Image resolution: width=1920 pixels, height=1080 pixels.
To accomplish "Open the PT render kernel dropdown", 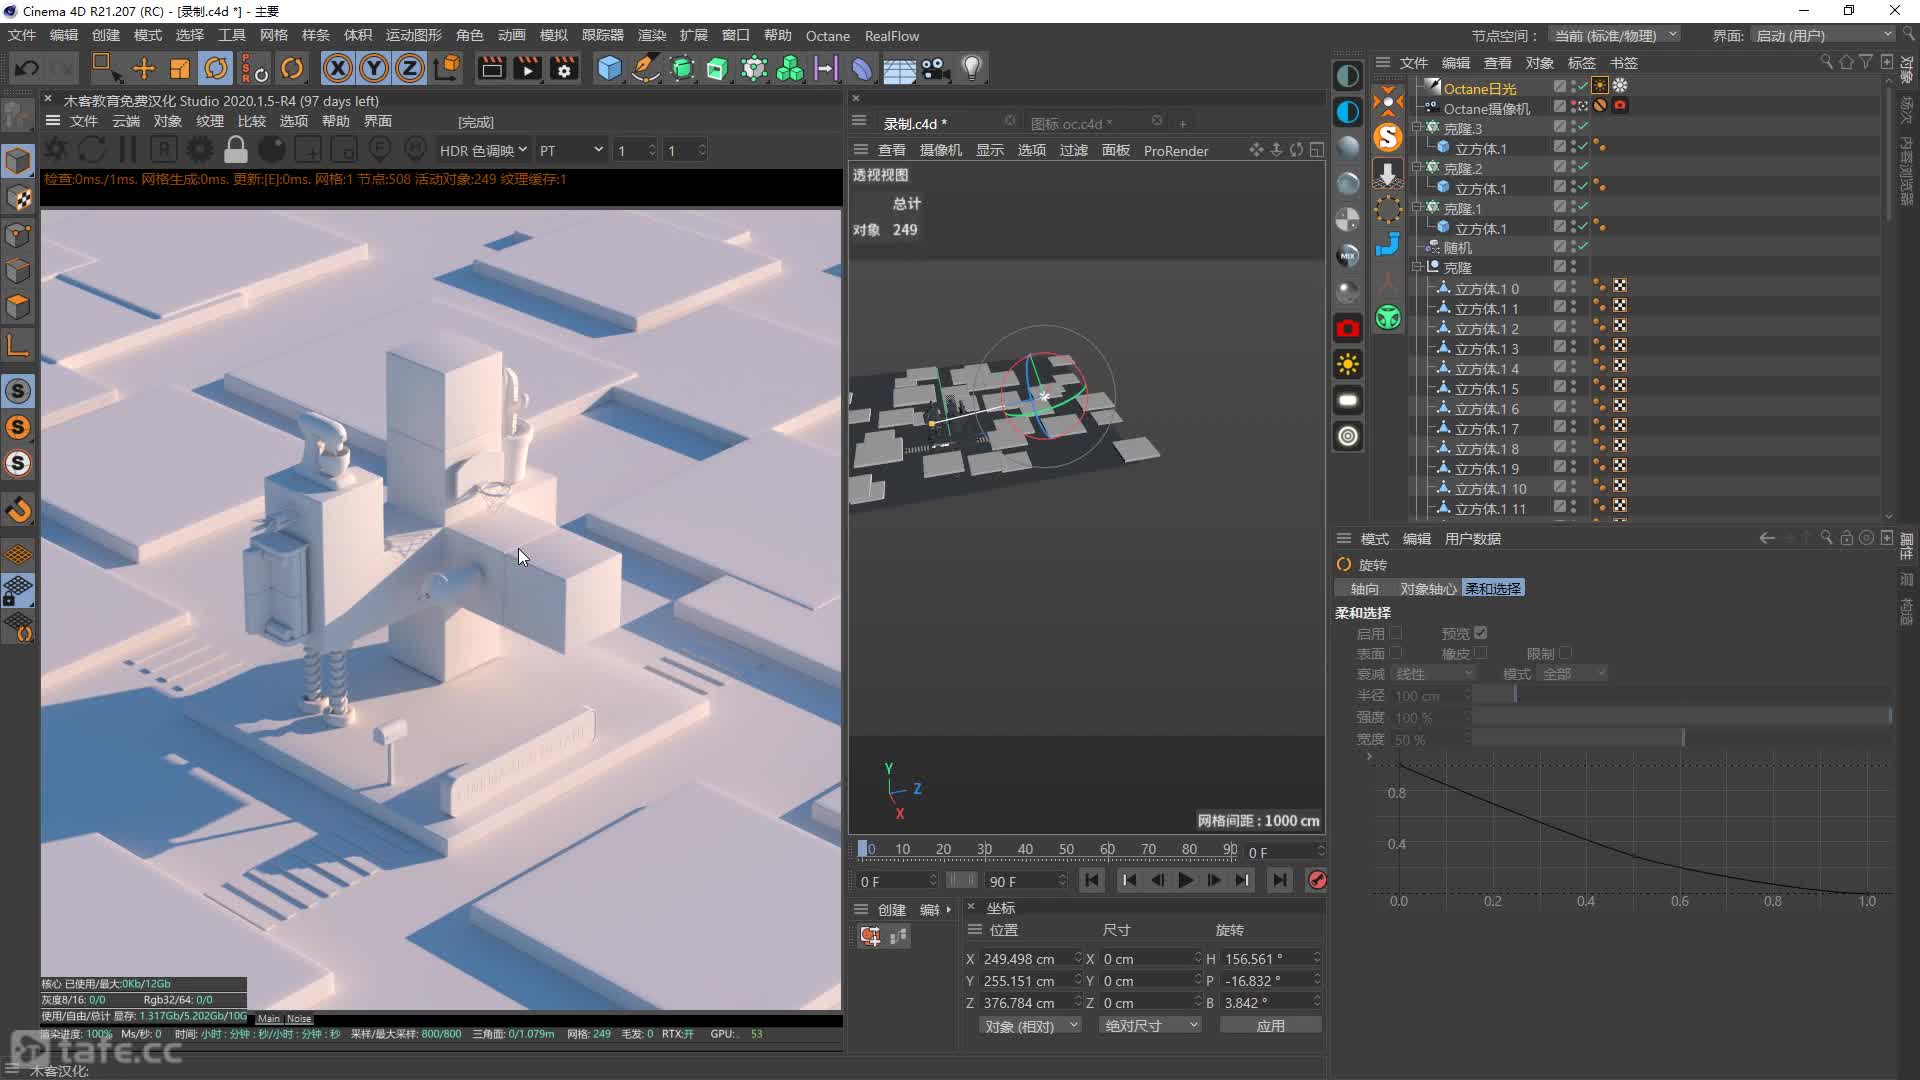I will point(571,150).
